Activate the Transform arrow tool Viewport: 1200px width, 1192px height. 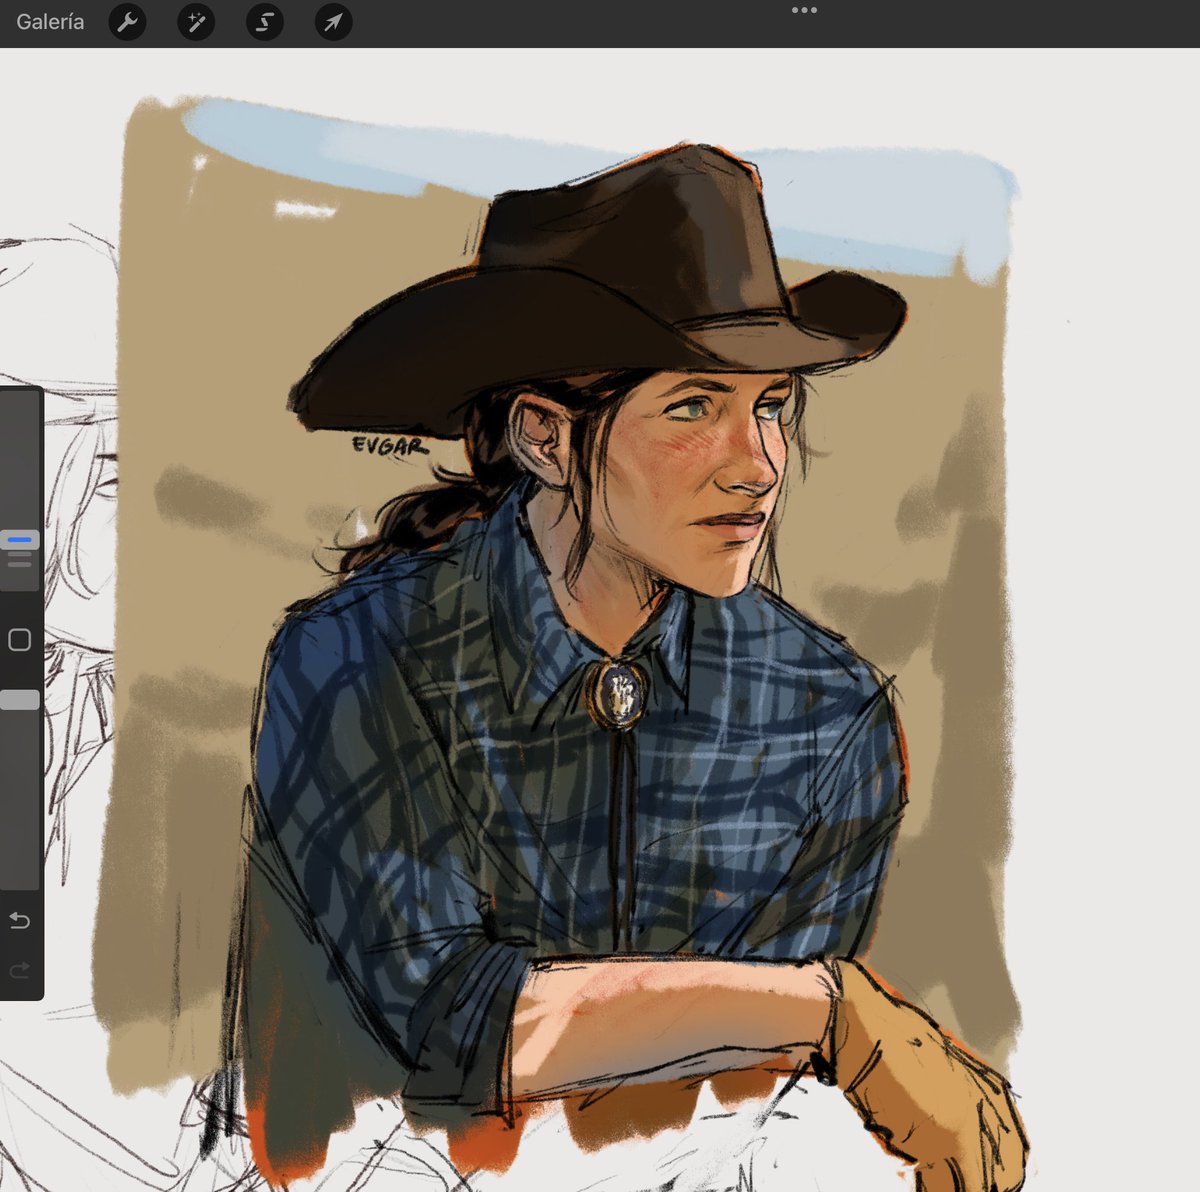[x=333, y=22]
